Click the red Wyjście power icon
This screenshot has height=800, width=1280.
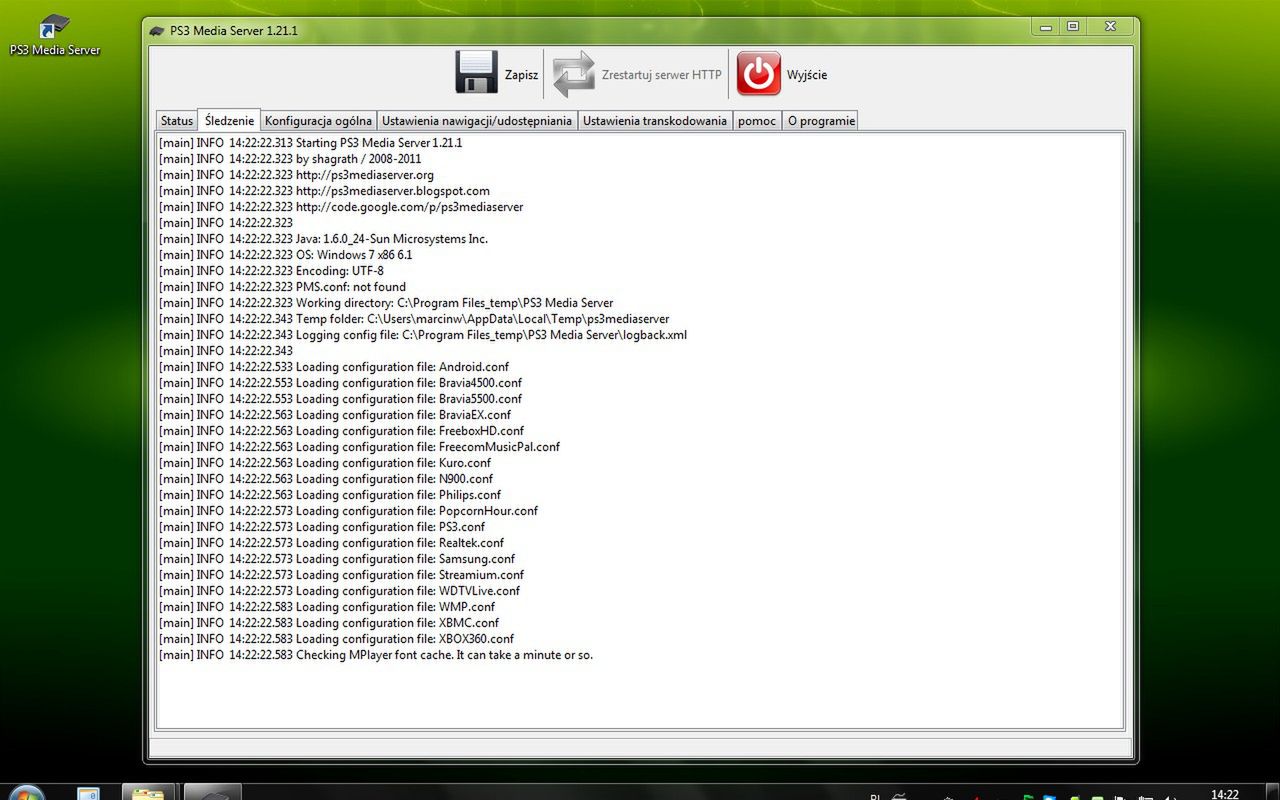[x=759, y=74]
